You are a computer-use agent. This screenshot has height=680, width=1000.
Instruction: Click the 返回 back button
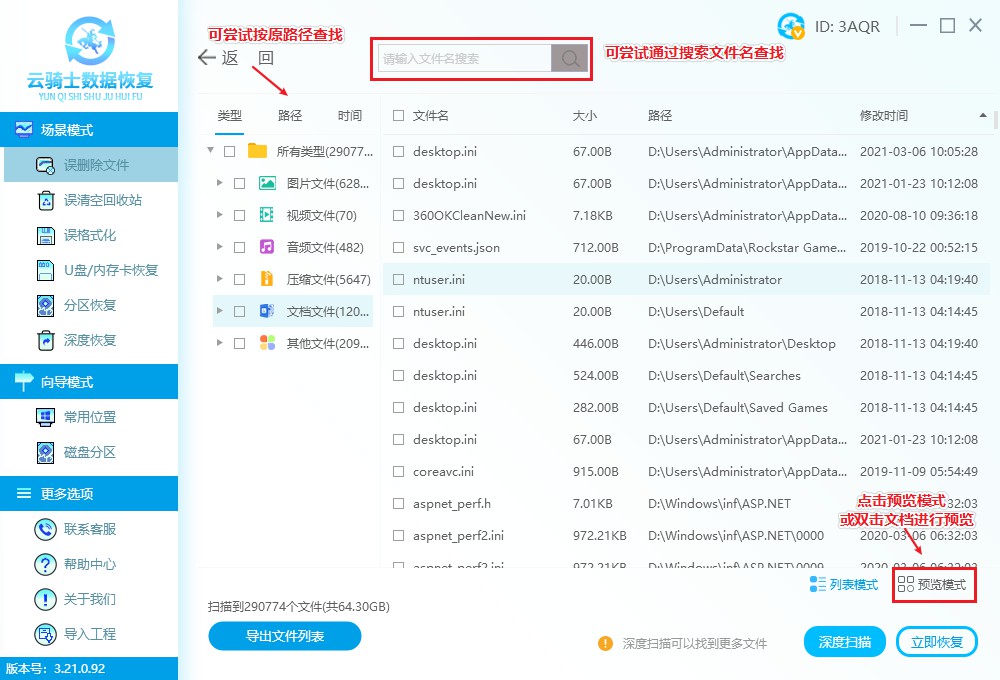(237, 58)
